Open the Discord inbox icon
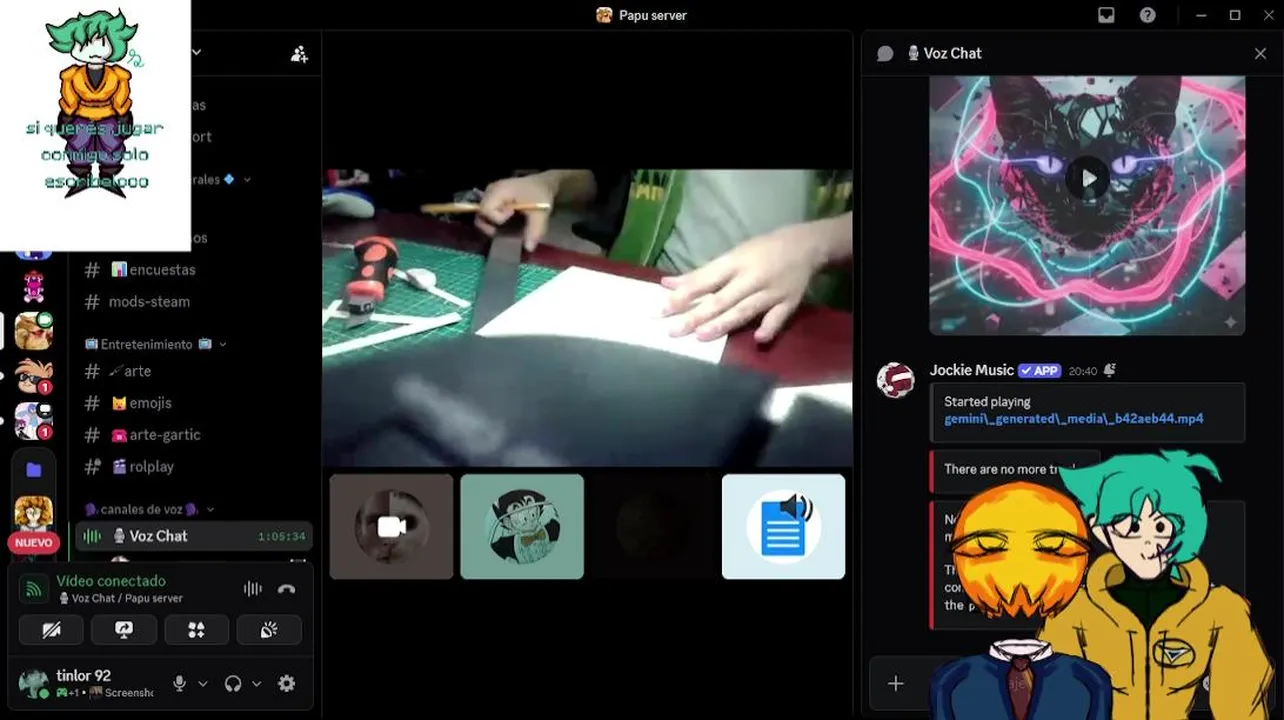The width and height of the screenshot is (1284, 720). tap(1106, 15)
